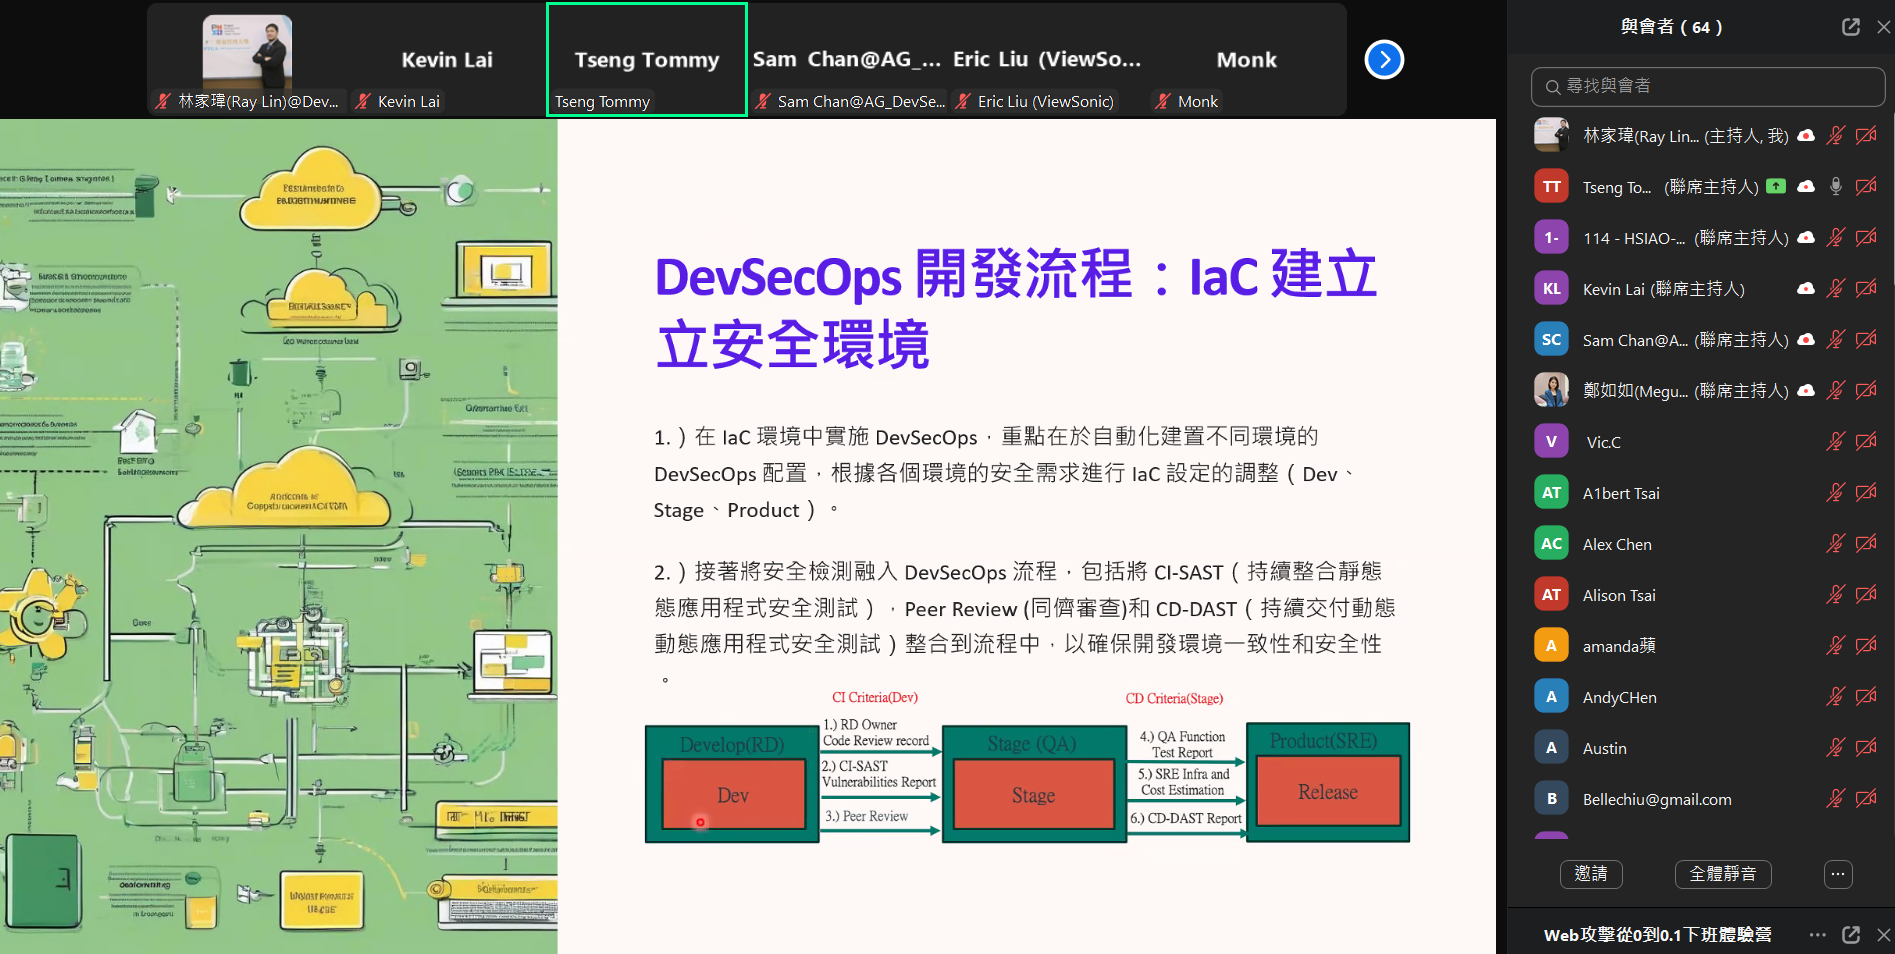
Task: Click Vic.C's muted microphone icon
Action: click(x=1835, y=442)
